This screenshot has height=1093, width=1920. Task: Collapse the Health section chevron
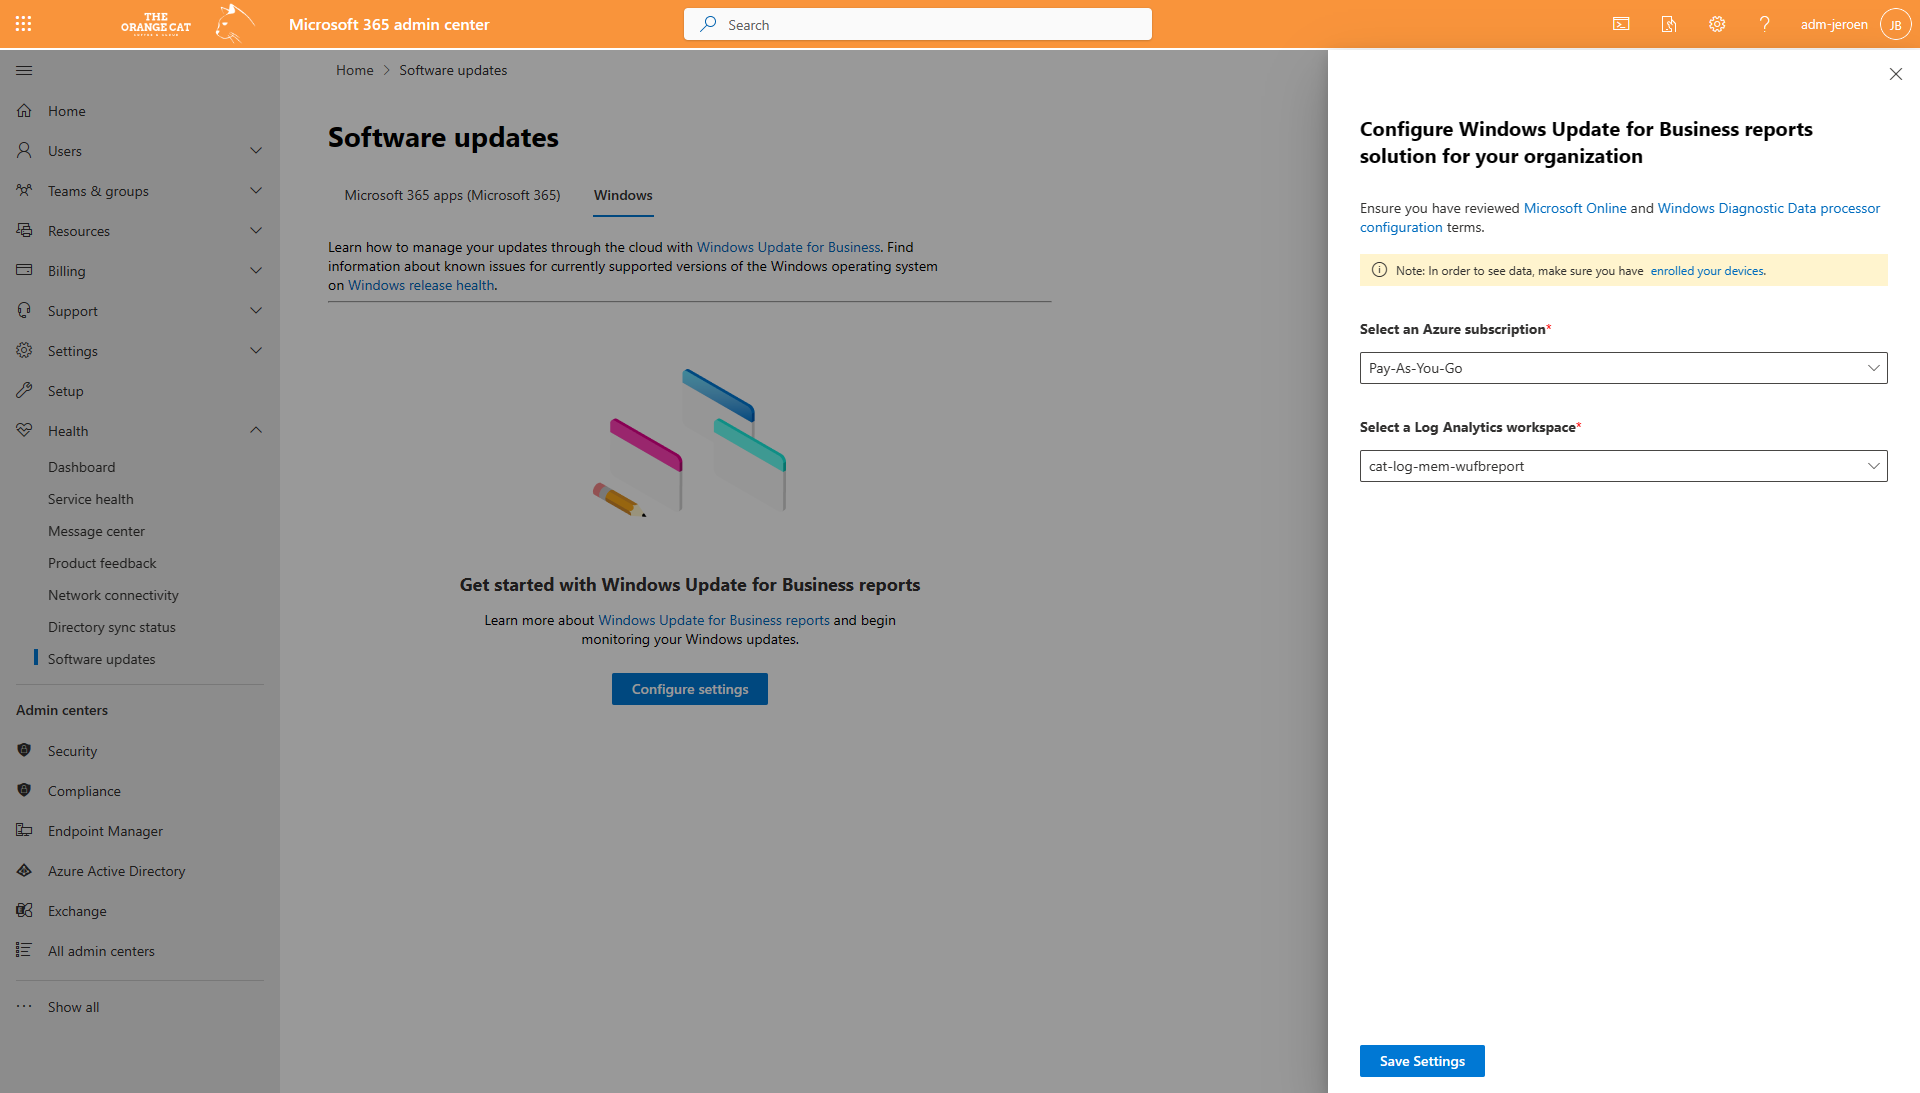coord(256,431)
